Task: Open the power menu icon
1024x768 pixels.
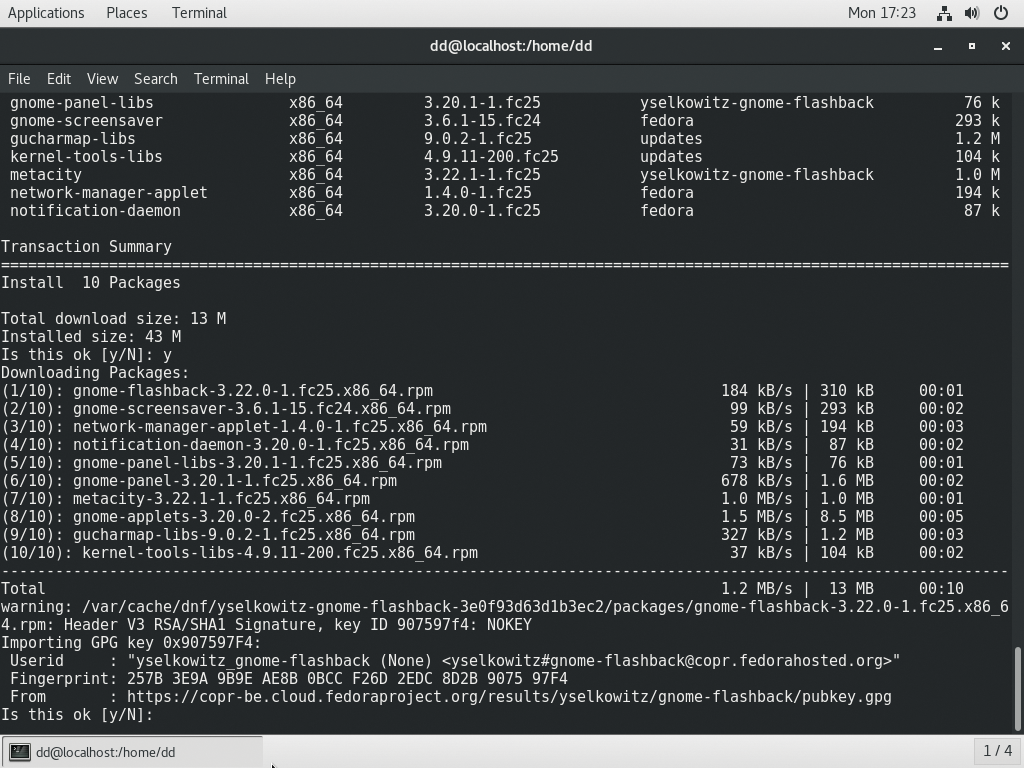Action: point(1000,13)
